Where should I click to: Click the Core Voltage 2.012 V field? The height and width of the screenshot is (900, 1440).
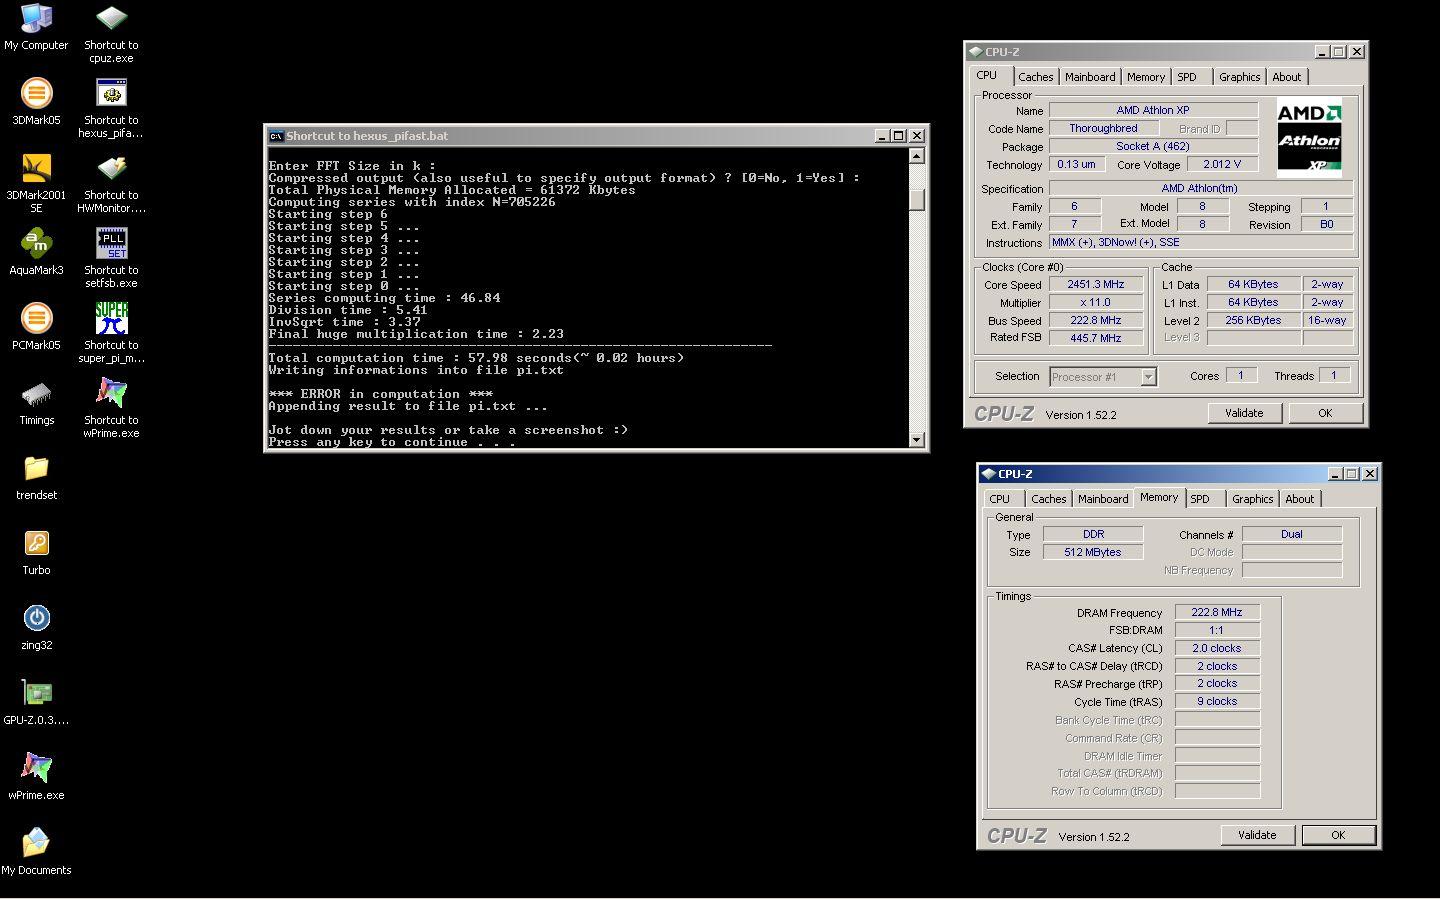[x=1222, y=165]
